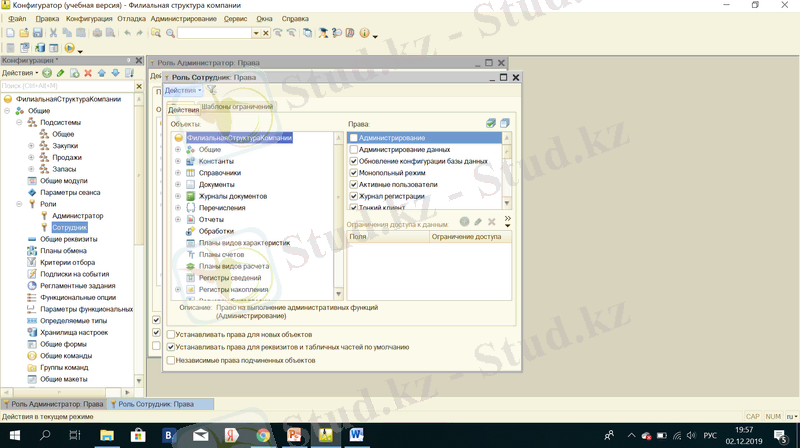Click the Save icon in main toolbar
This screenshot has height=448, width=800.
pos(37,33)
